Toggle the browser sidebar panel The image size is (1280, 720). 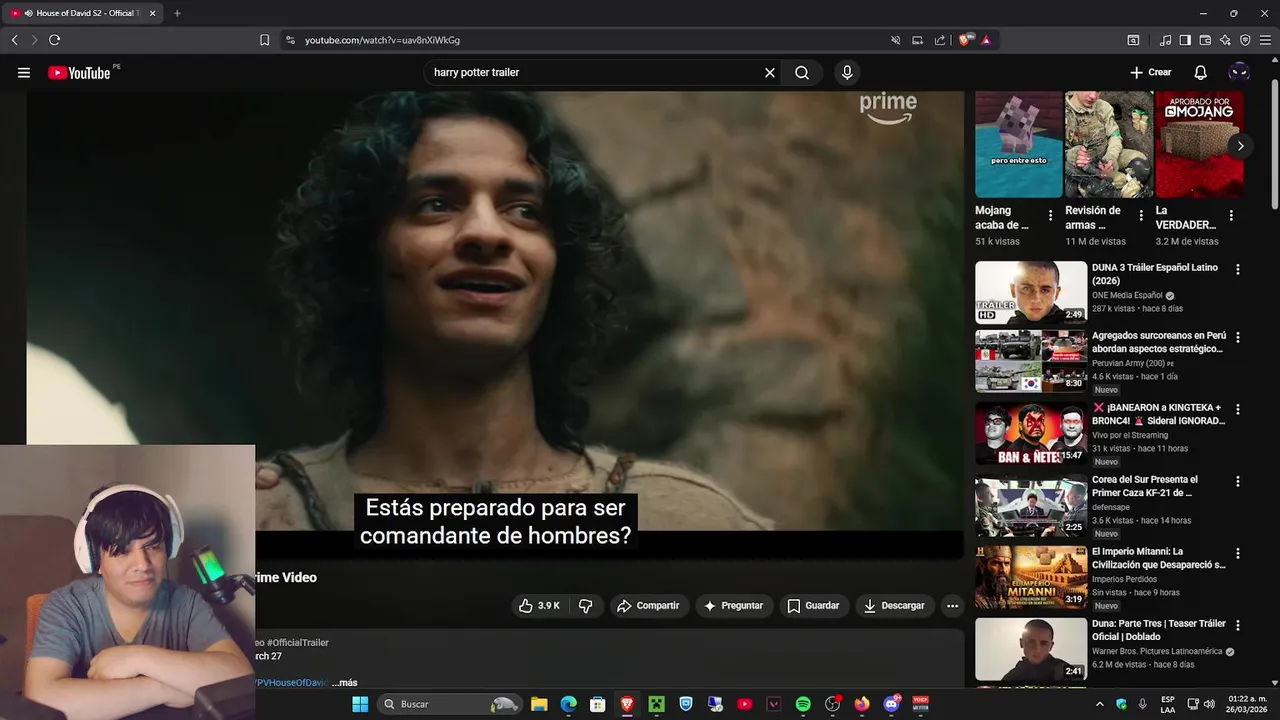pyautogui.click(x=1185, y=40)
